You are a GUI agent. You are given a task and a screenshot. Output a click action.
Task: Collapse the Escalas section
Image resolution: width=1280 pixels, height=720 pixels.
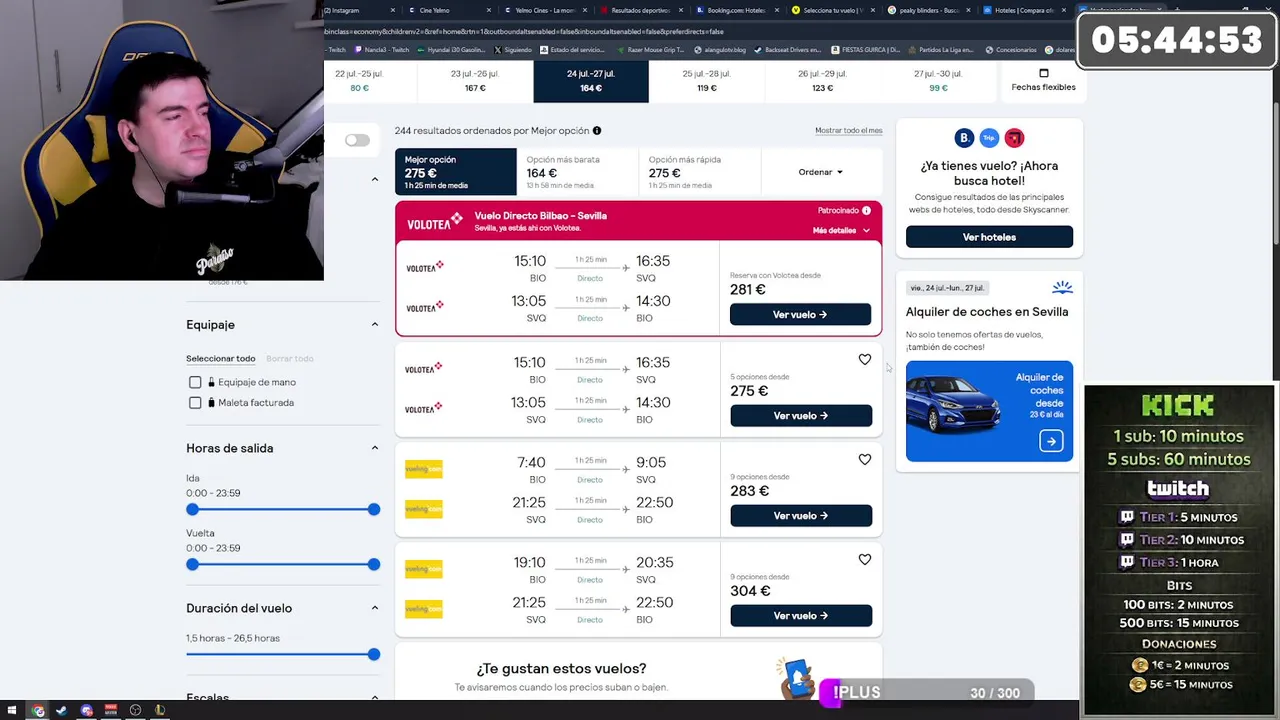point(375,697)
